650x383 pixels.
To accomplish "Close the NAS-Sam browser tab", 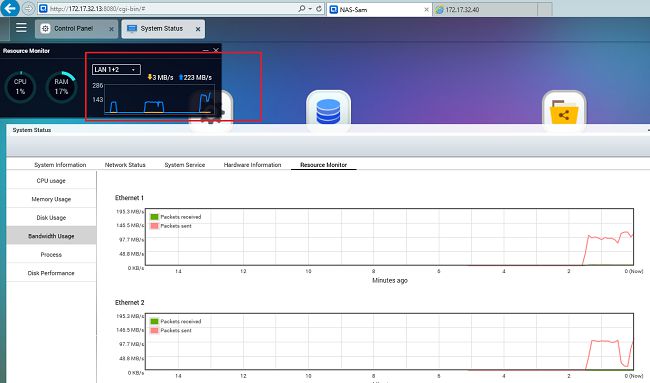I will (x=426, y=9).
